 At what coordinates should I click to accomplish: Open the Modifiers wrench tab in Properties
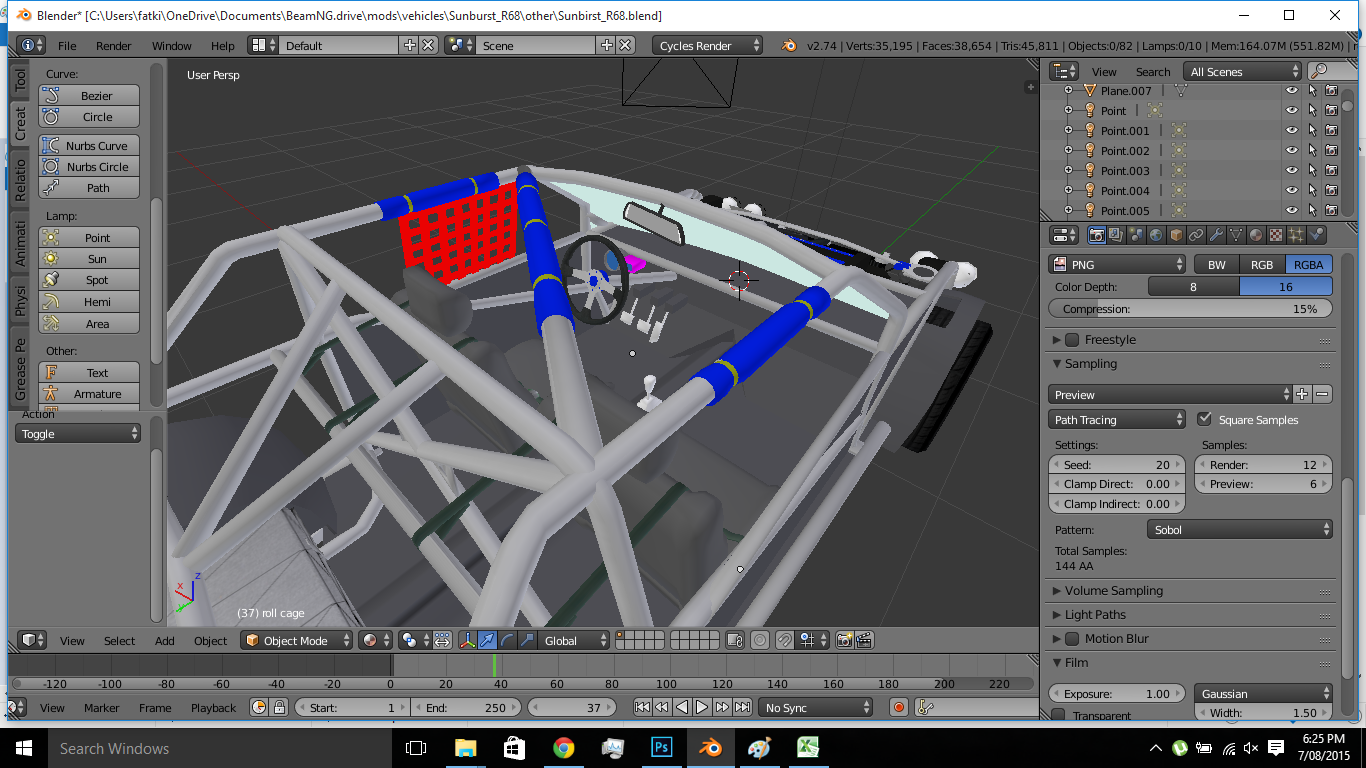pos(1216,235)
